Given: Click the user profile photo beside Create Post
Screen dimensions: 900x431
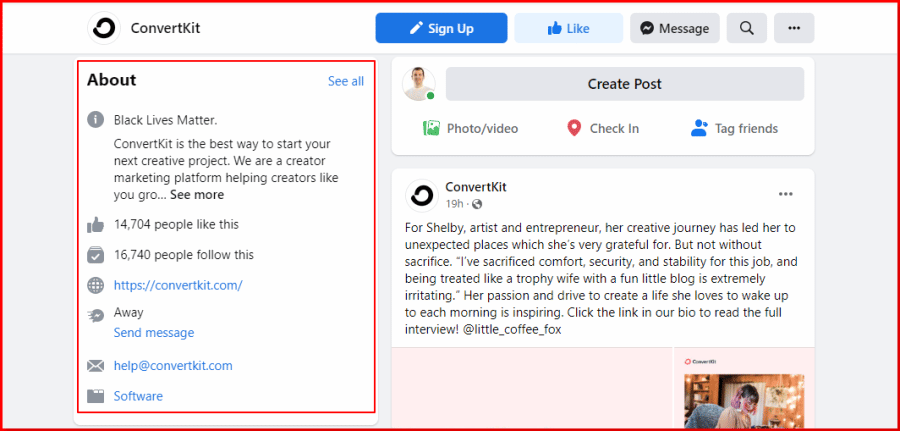Looking at the screenshot, I should [x=418, y=84].
